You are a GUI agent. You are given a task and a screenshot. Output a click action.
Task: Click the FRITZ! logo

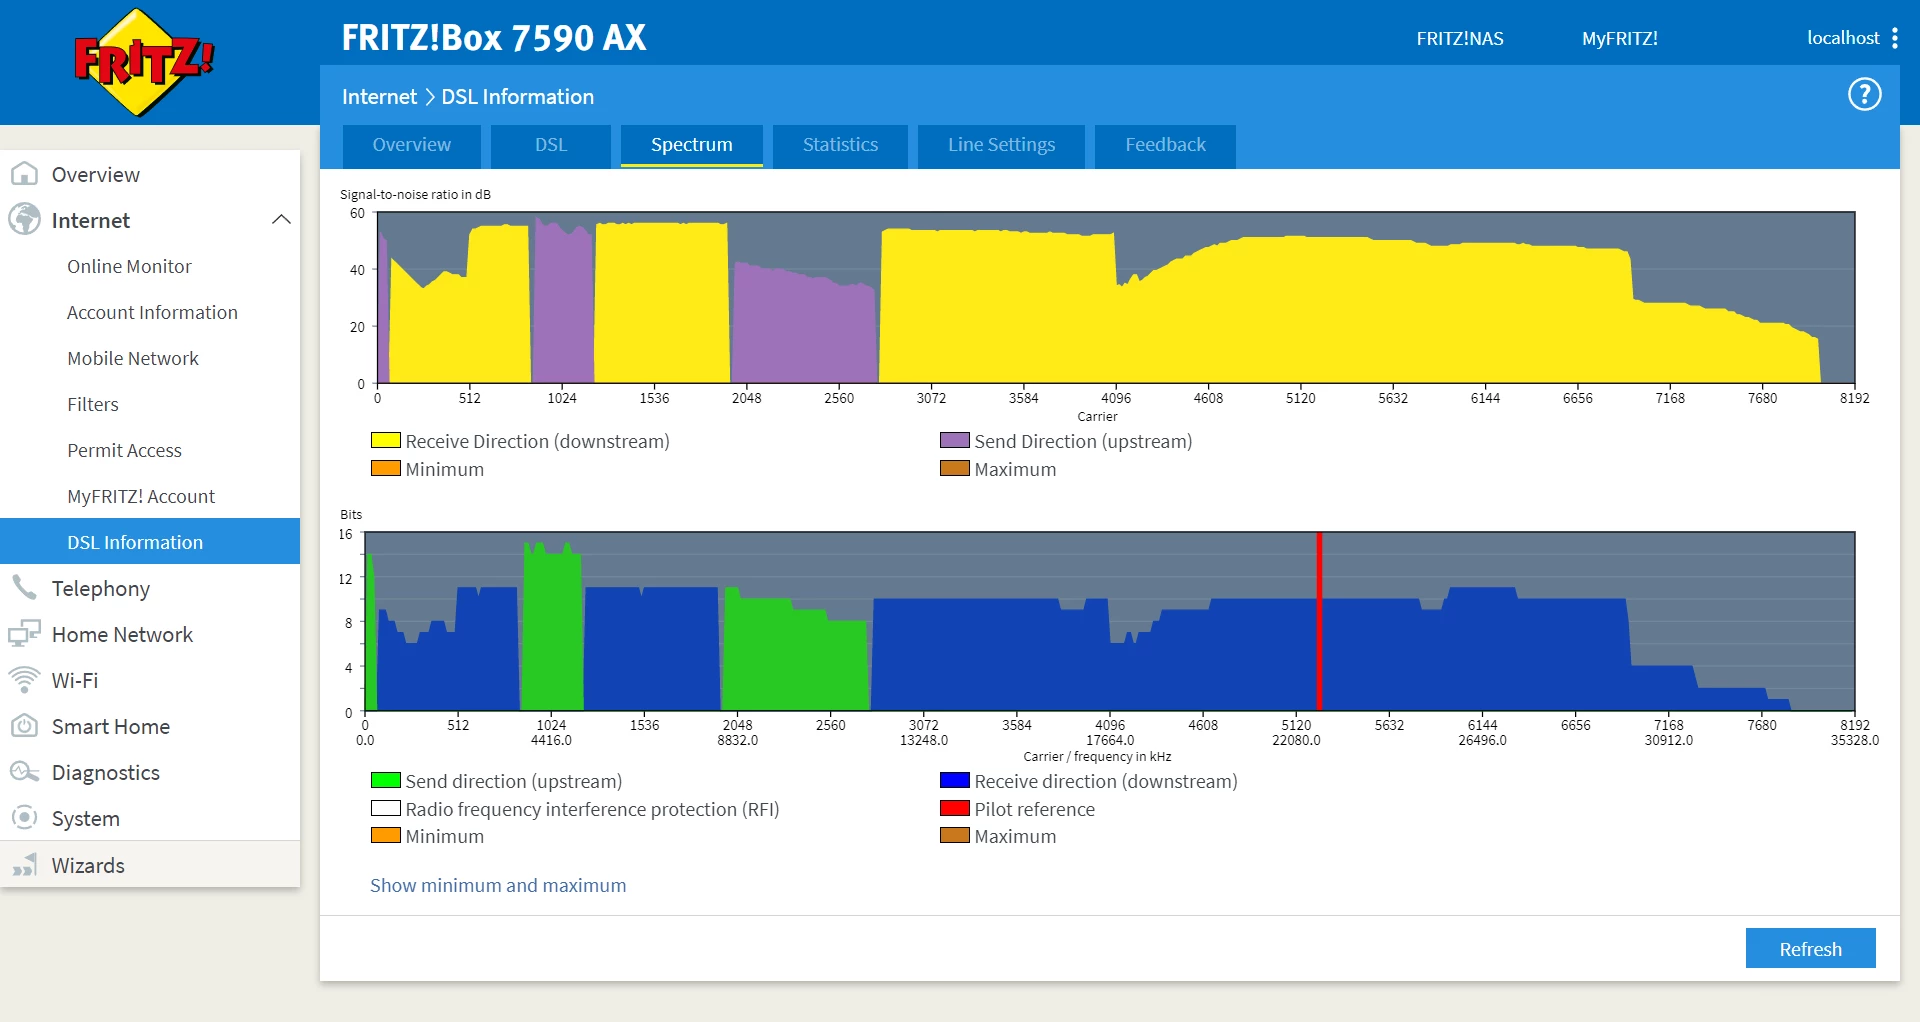click(144, 62)
